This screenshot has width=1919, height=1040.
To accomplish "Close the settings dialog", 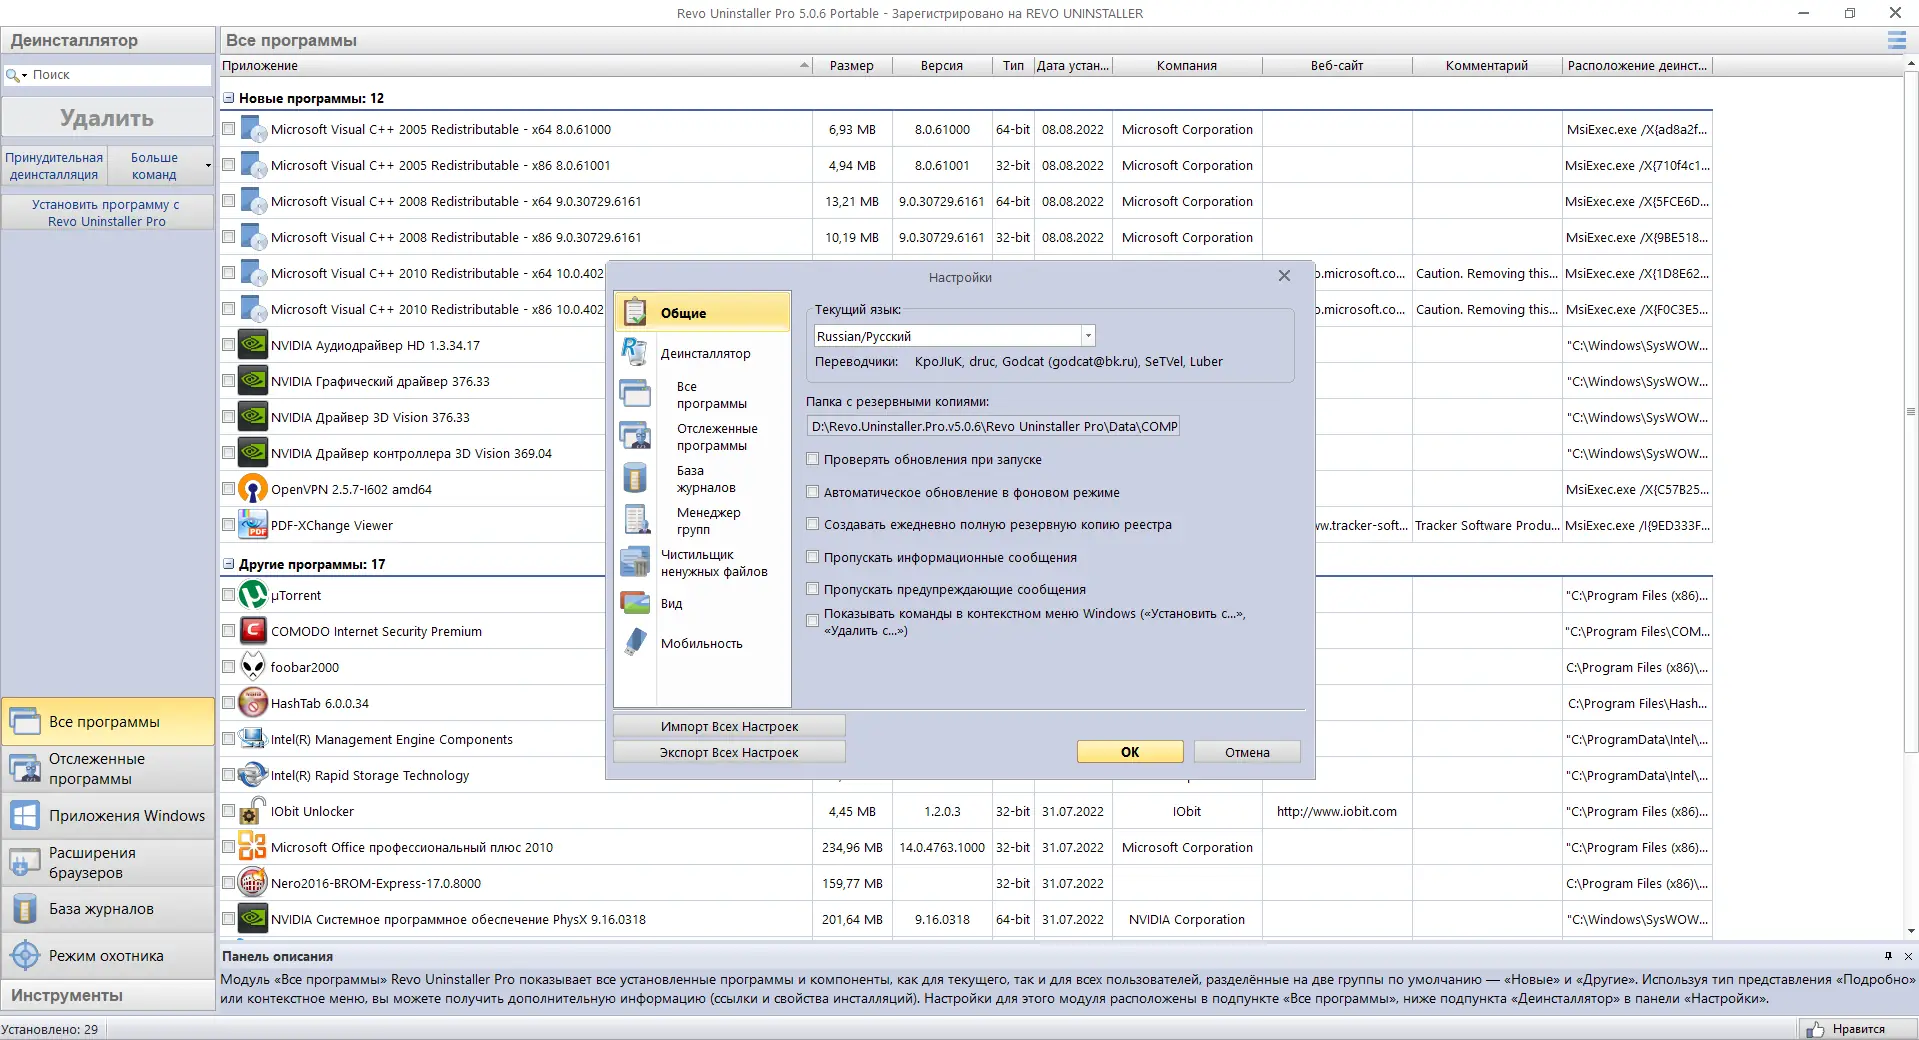I will pos(1284,276).
